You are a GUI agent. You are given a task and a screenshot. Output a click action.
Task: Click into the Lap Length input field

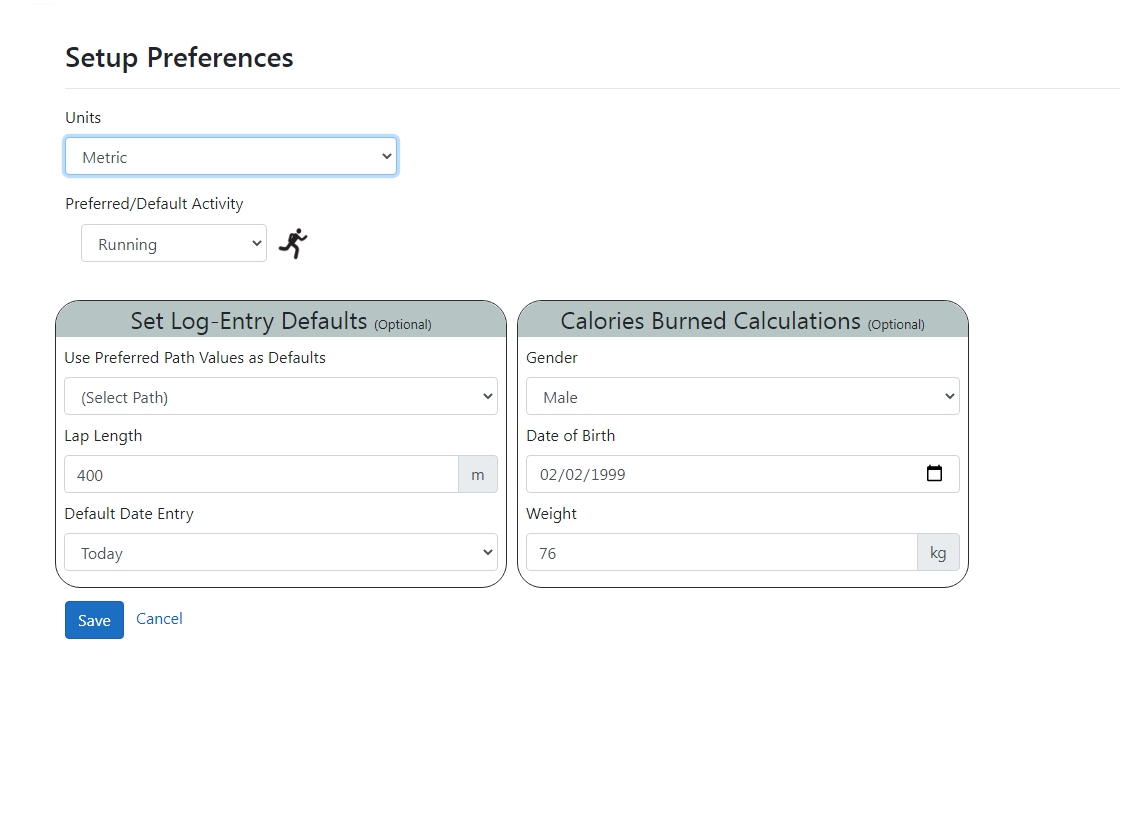tap(260, 475)
